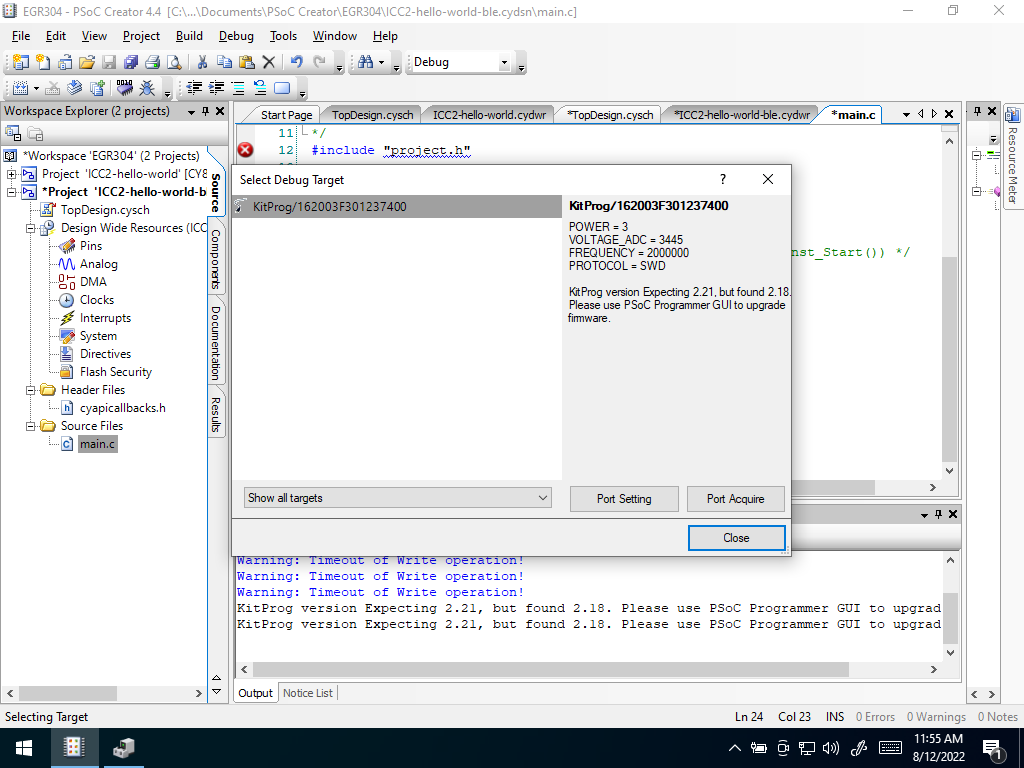Open the Tools menu
Image resolution: width=1024 pixels, height=768 pixels.
(x=283, y=36)
